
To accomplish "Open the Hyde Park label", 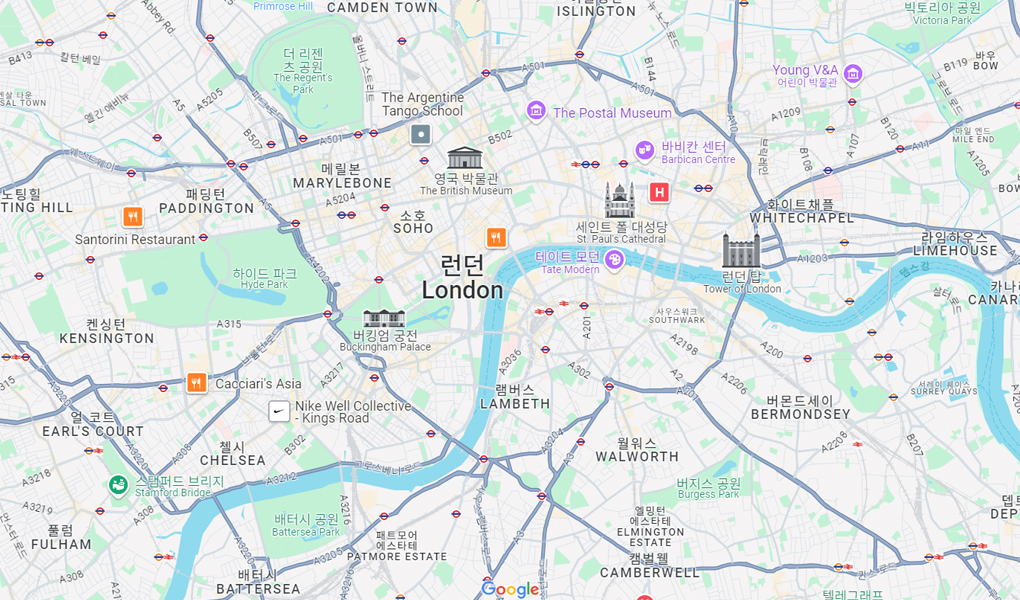I will (264, 279).
